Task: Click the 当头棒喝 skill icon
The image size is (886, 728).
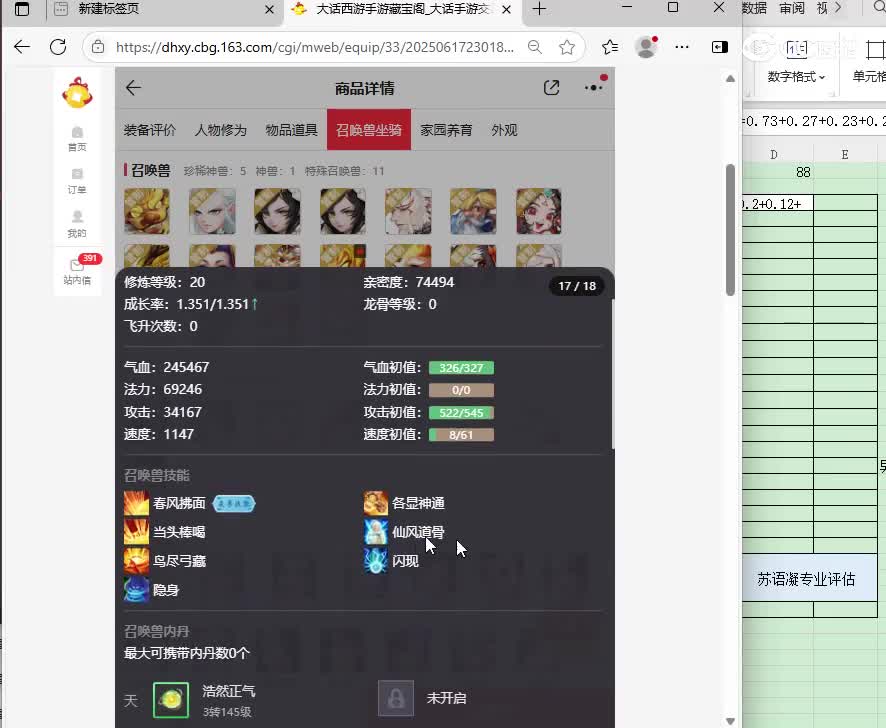Action: click(136, 532)
